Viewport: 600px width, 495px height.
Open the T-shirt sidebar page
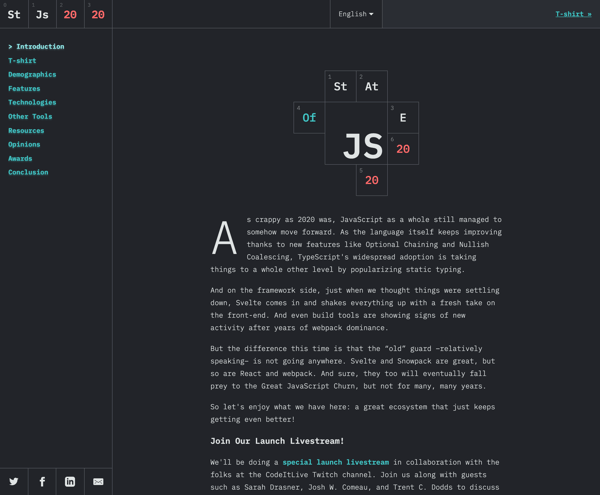click(x=22, y=60)
